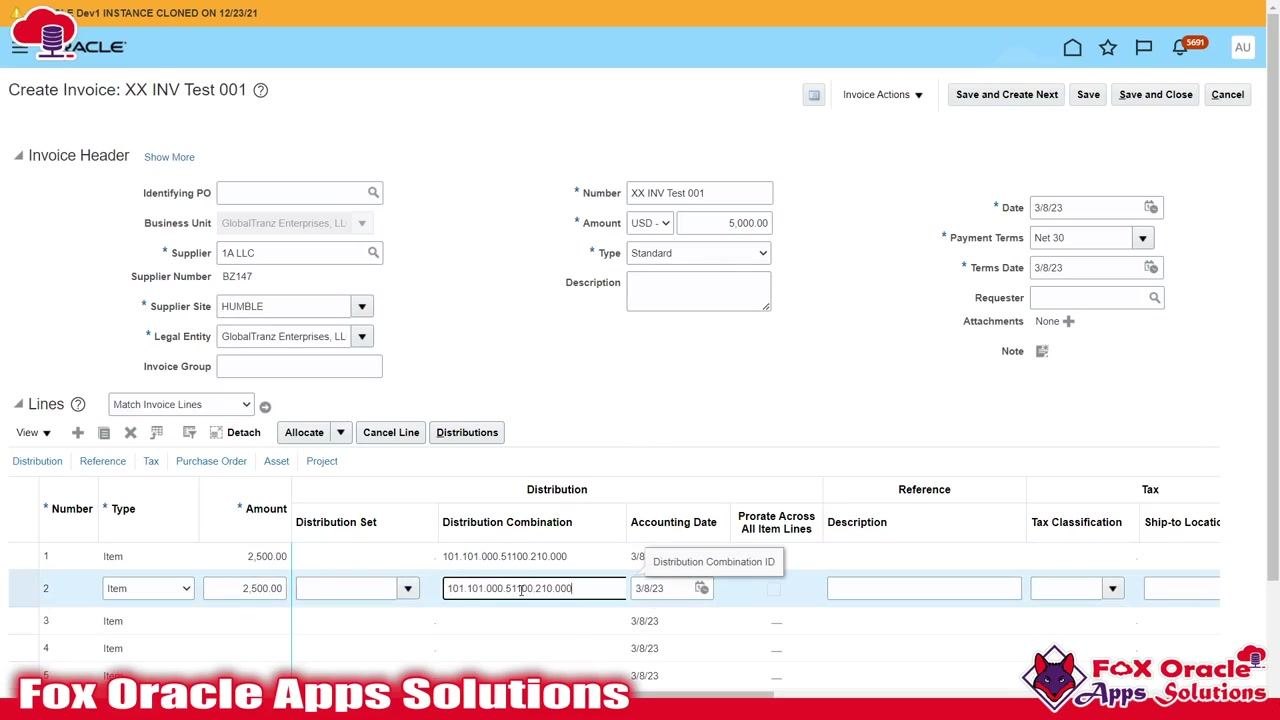Delete selected line with X icon
This screenshot has height=720, width=1280.
pyautogui.click(x=130, y=433)
